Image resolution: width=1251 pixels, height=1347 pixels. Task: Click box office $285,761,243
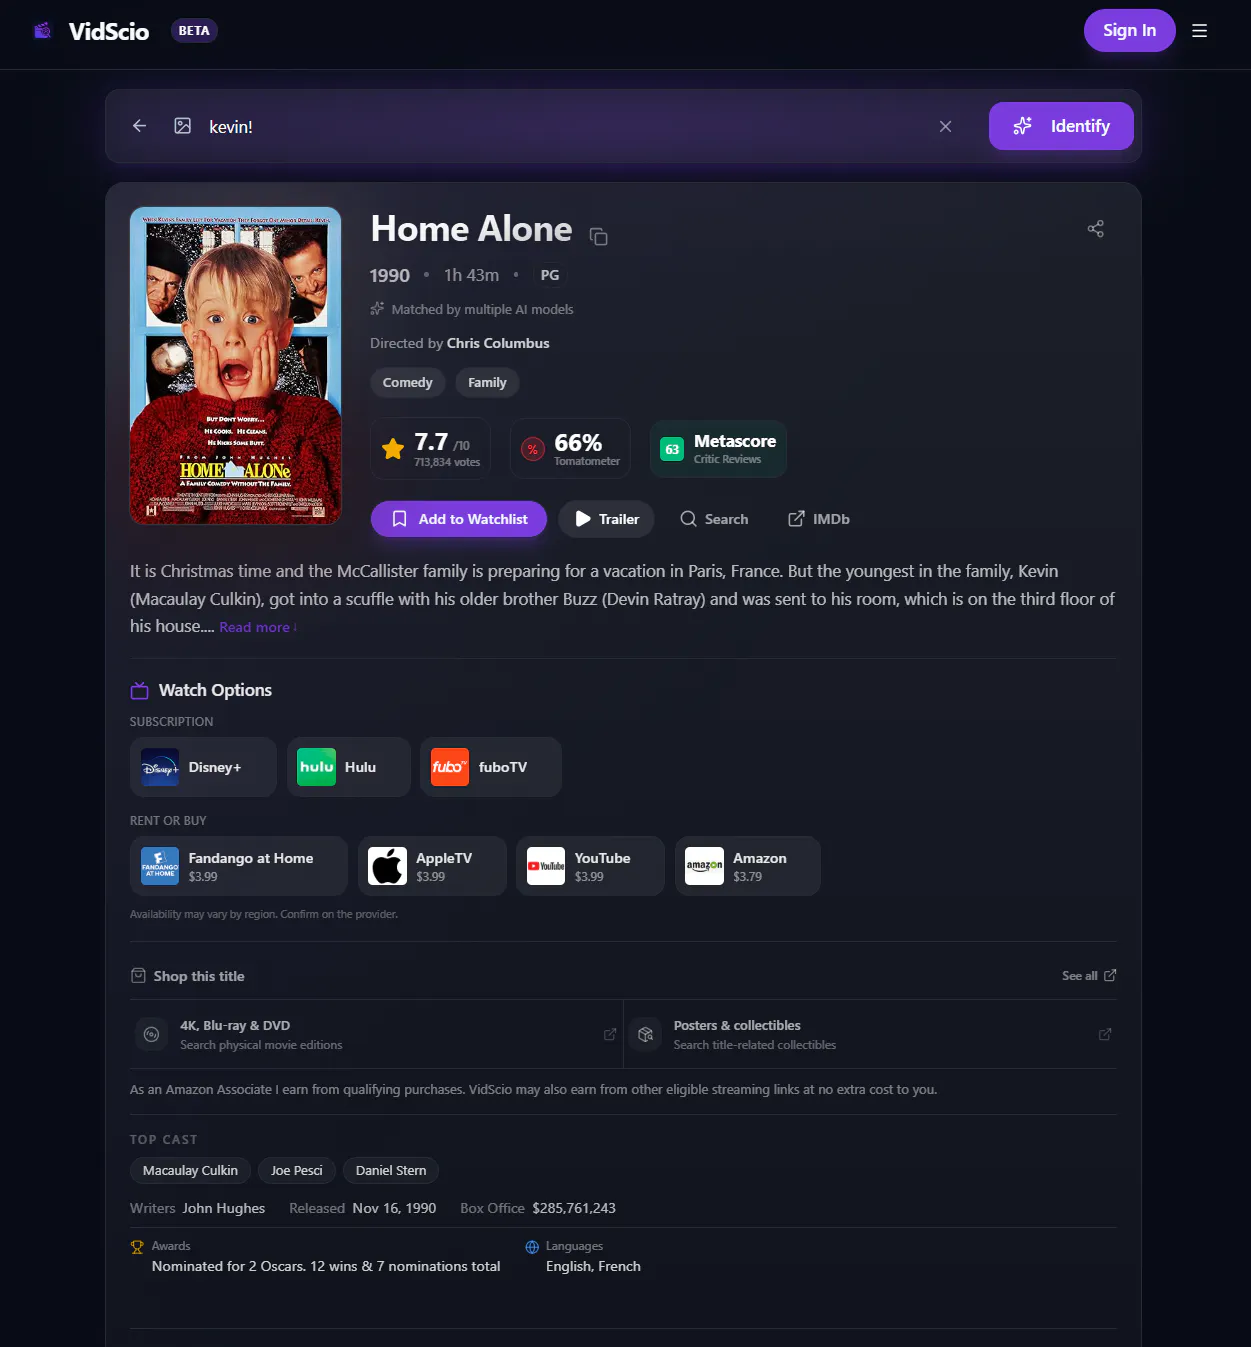point(574,1209)
